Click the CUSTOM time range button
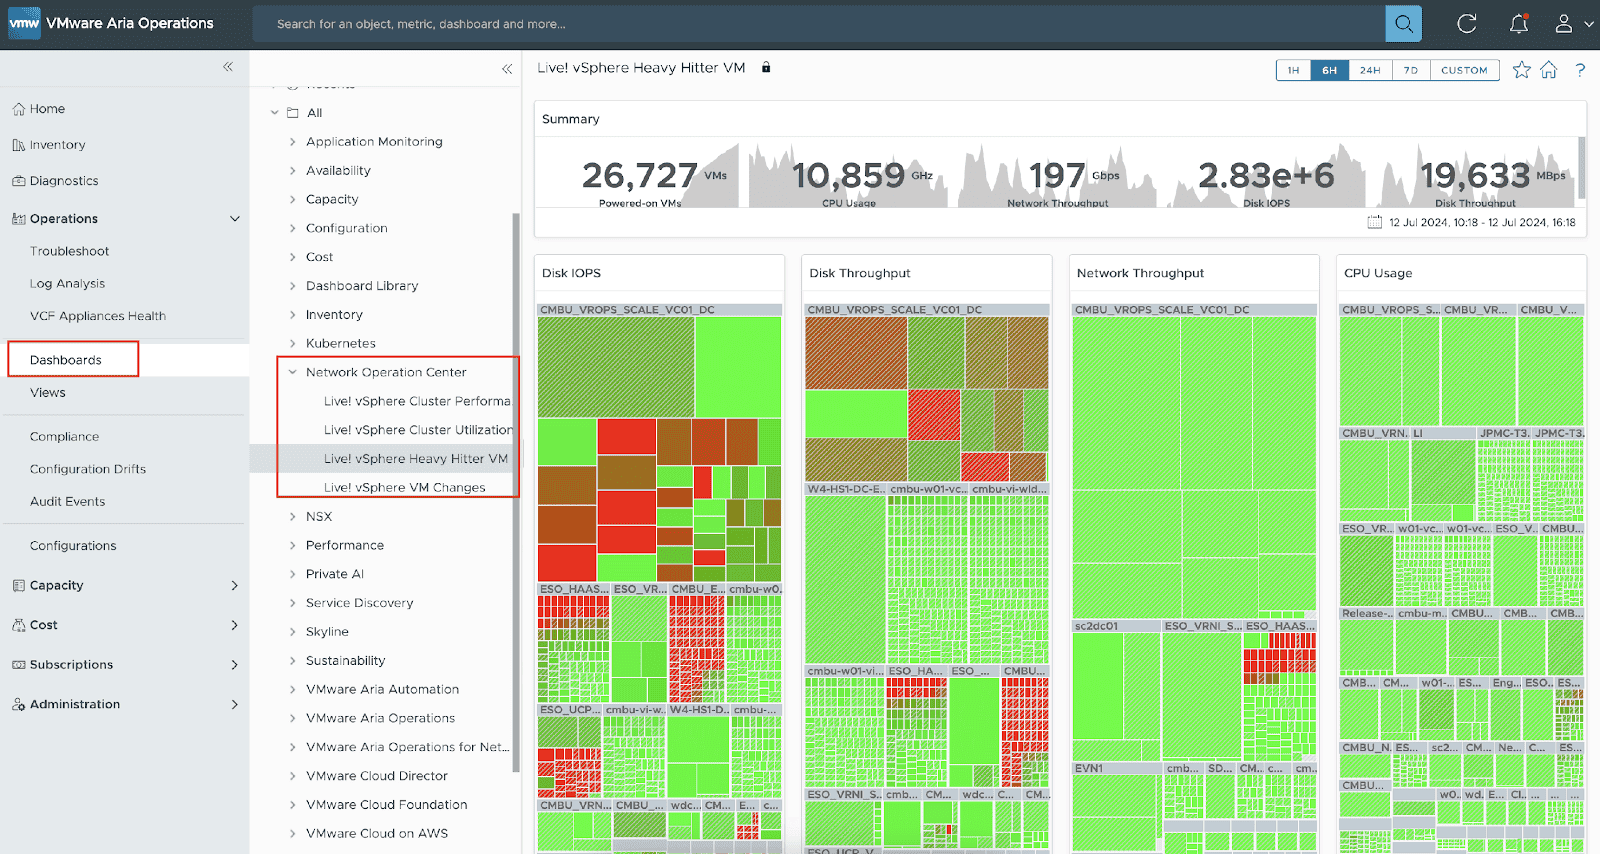 [x=1464, y=70]
